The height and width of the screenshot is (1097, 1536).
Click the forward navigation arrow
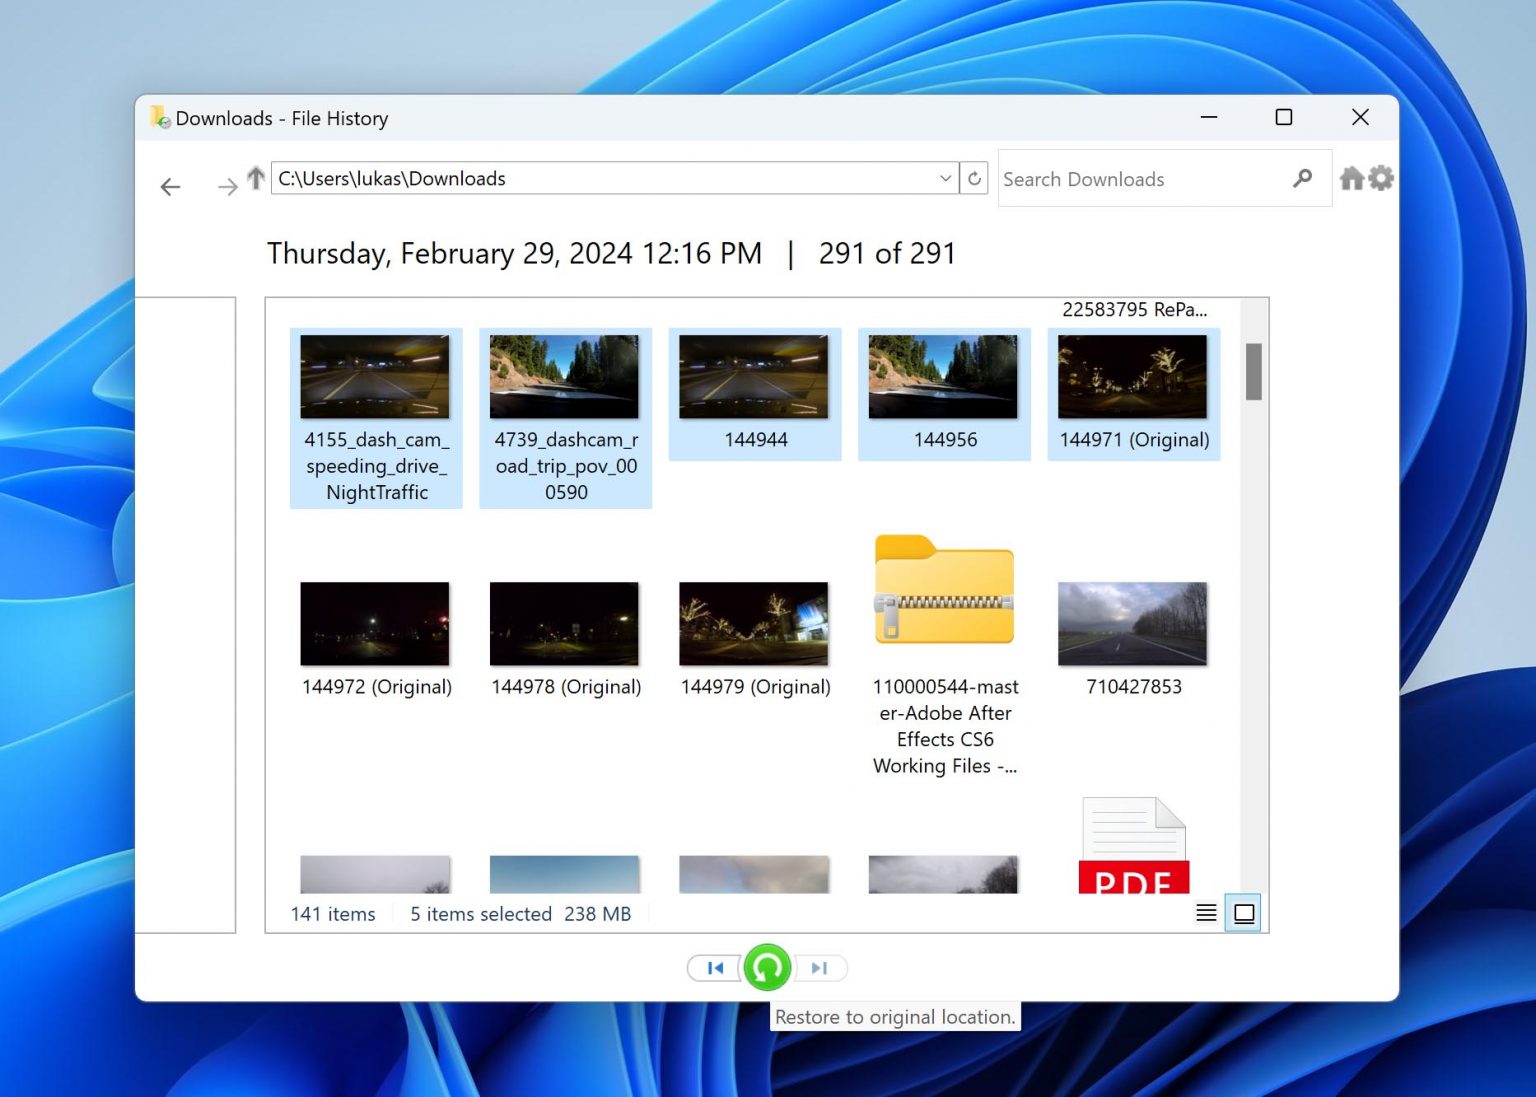click(228, 187)
